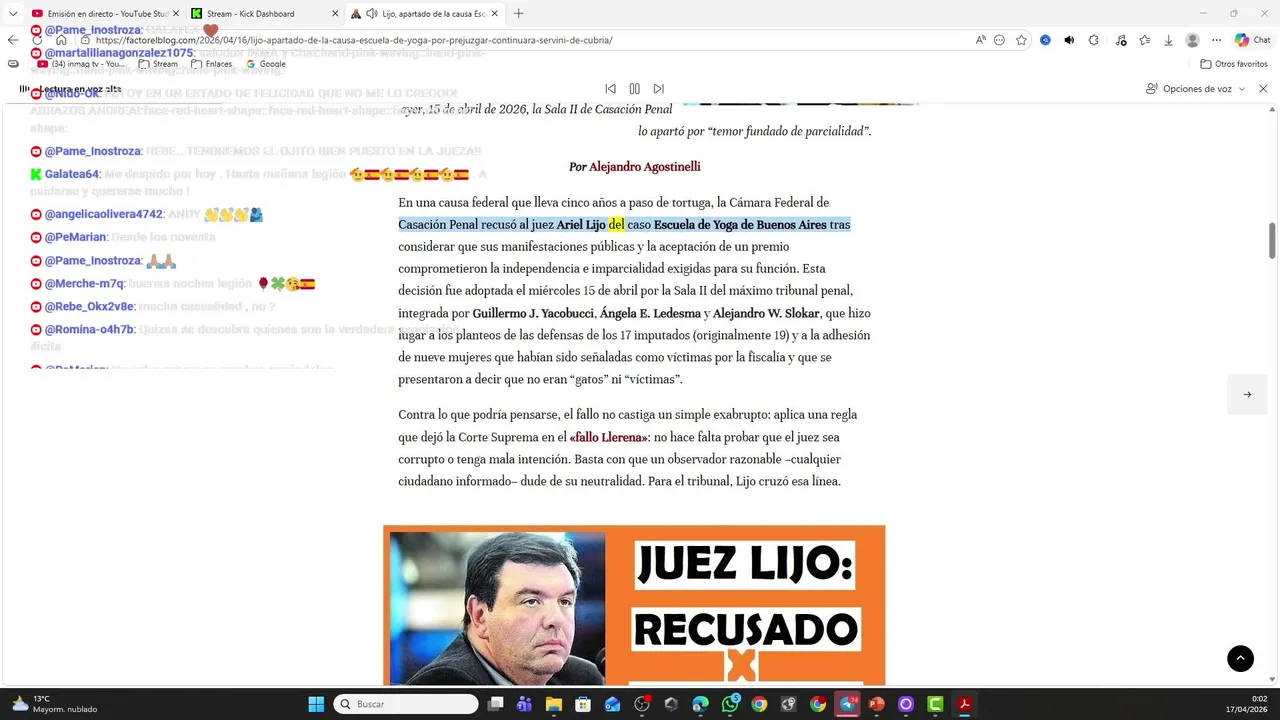Add this page to favorites star
Viewport: 1280px width, 720px height.
pos(1021,40)
